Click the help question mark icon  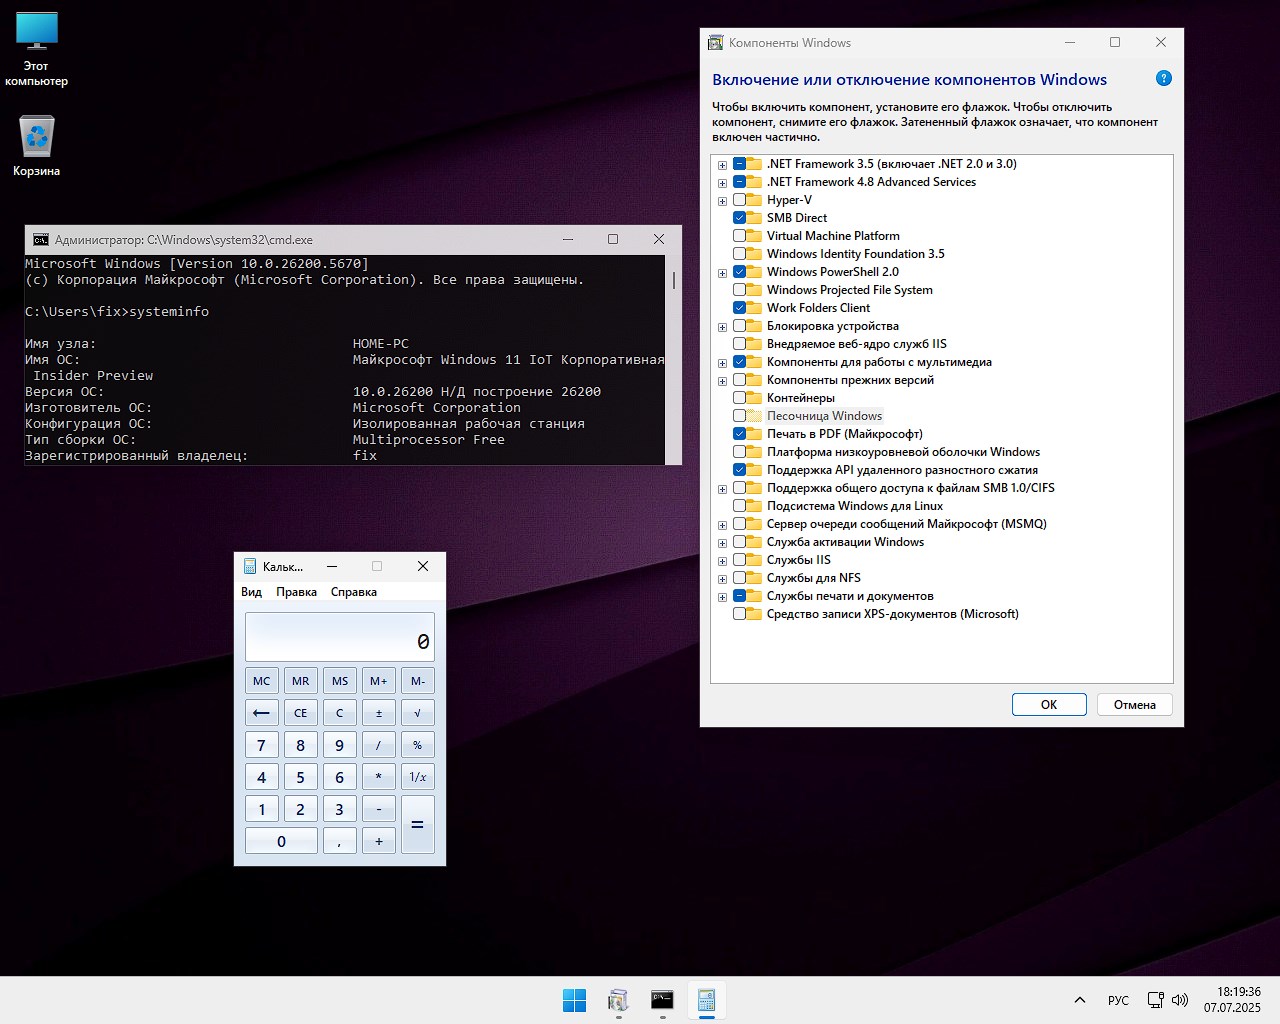1163,79
